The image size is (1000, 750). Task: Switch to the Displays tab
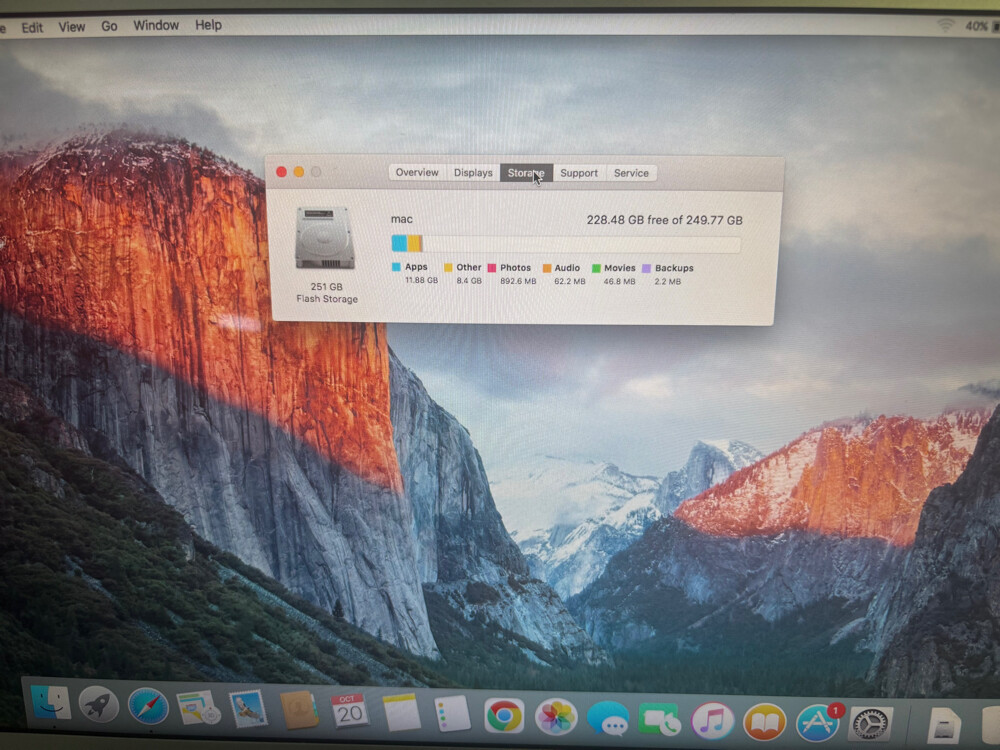(473, 173)
